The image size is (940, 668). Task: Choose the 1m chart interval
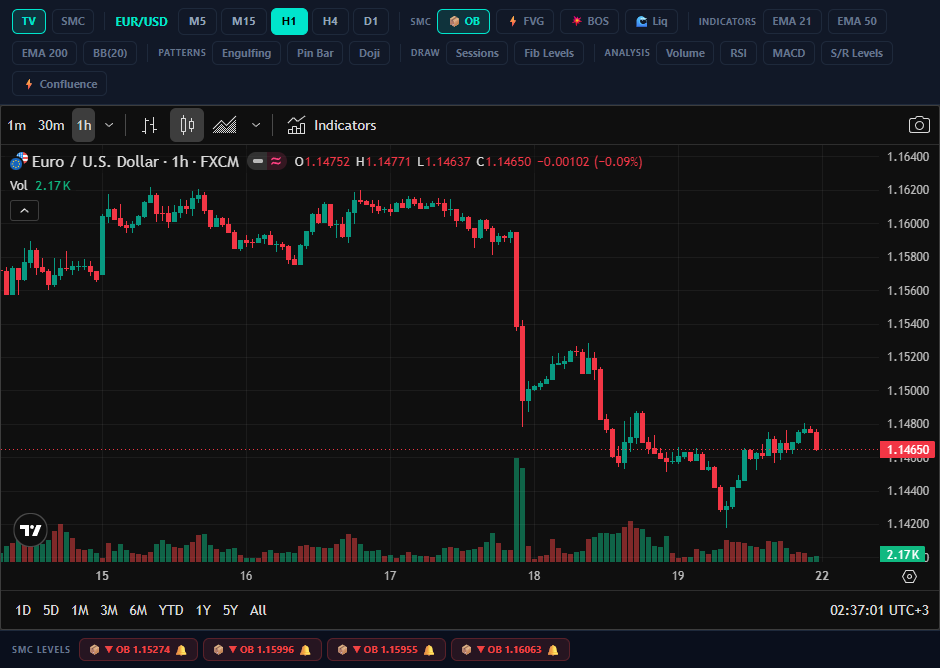(17, 125)
